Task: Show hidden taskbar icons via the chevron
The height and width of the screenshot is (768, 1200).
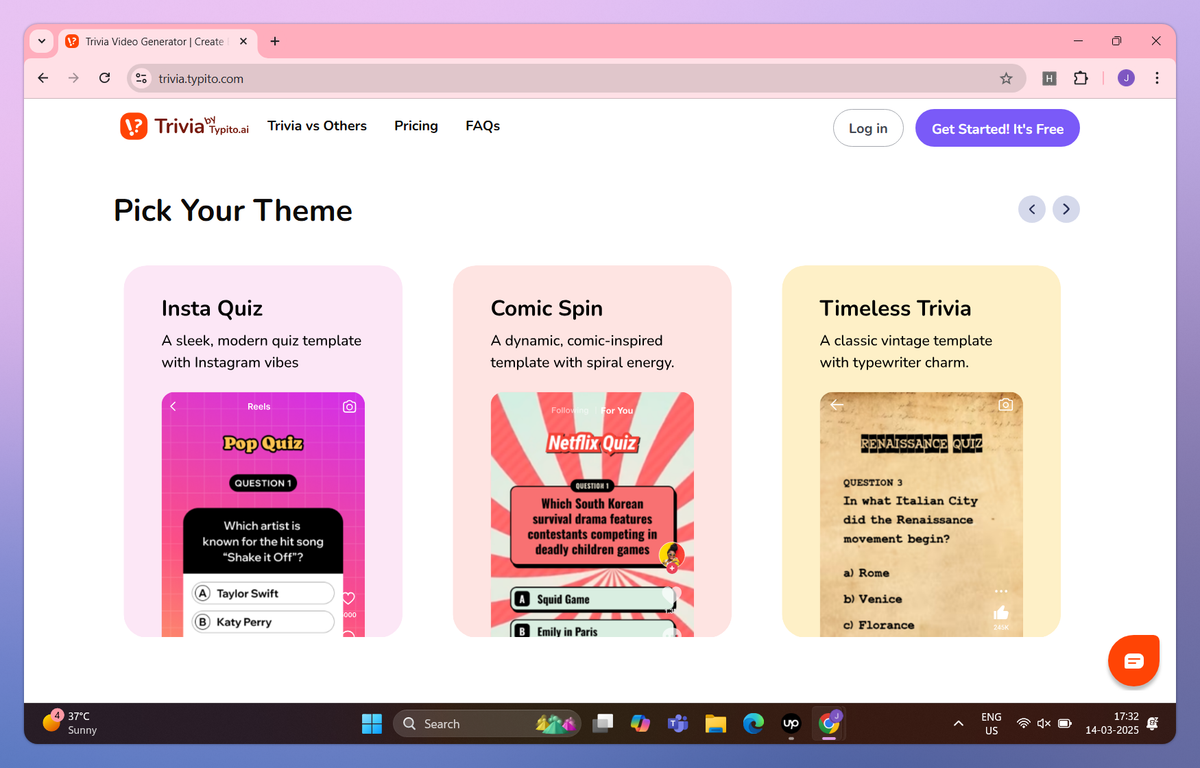Action: pos(957,723)
